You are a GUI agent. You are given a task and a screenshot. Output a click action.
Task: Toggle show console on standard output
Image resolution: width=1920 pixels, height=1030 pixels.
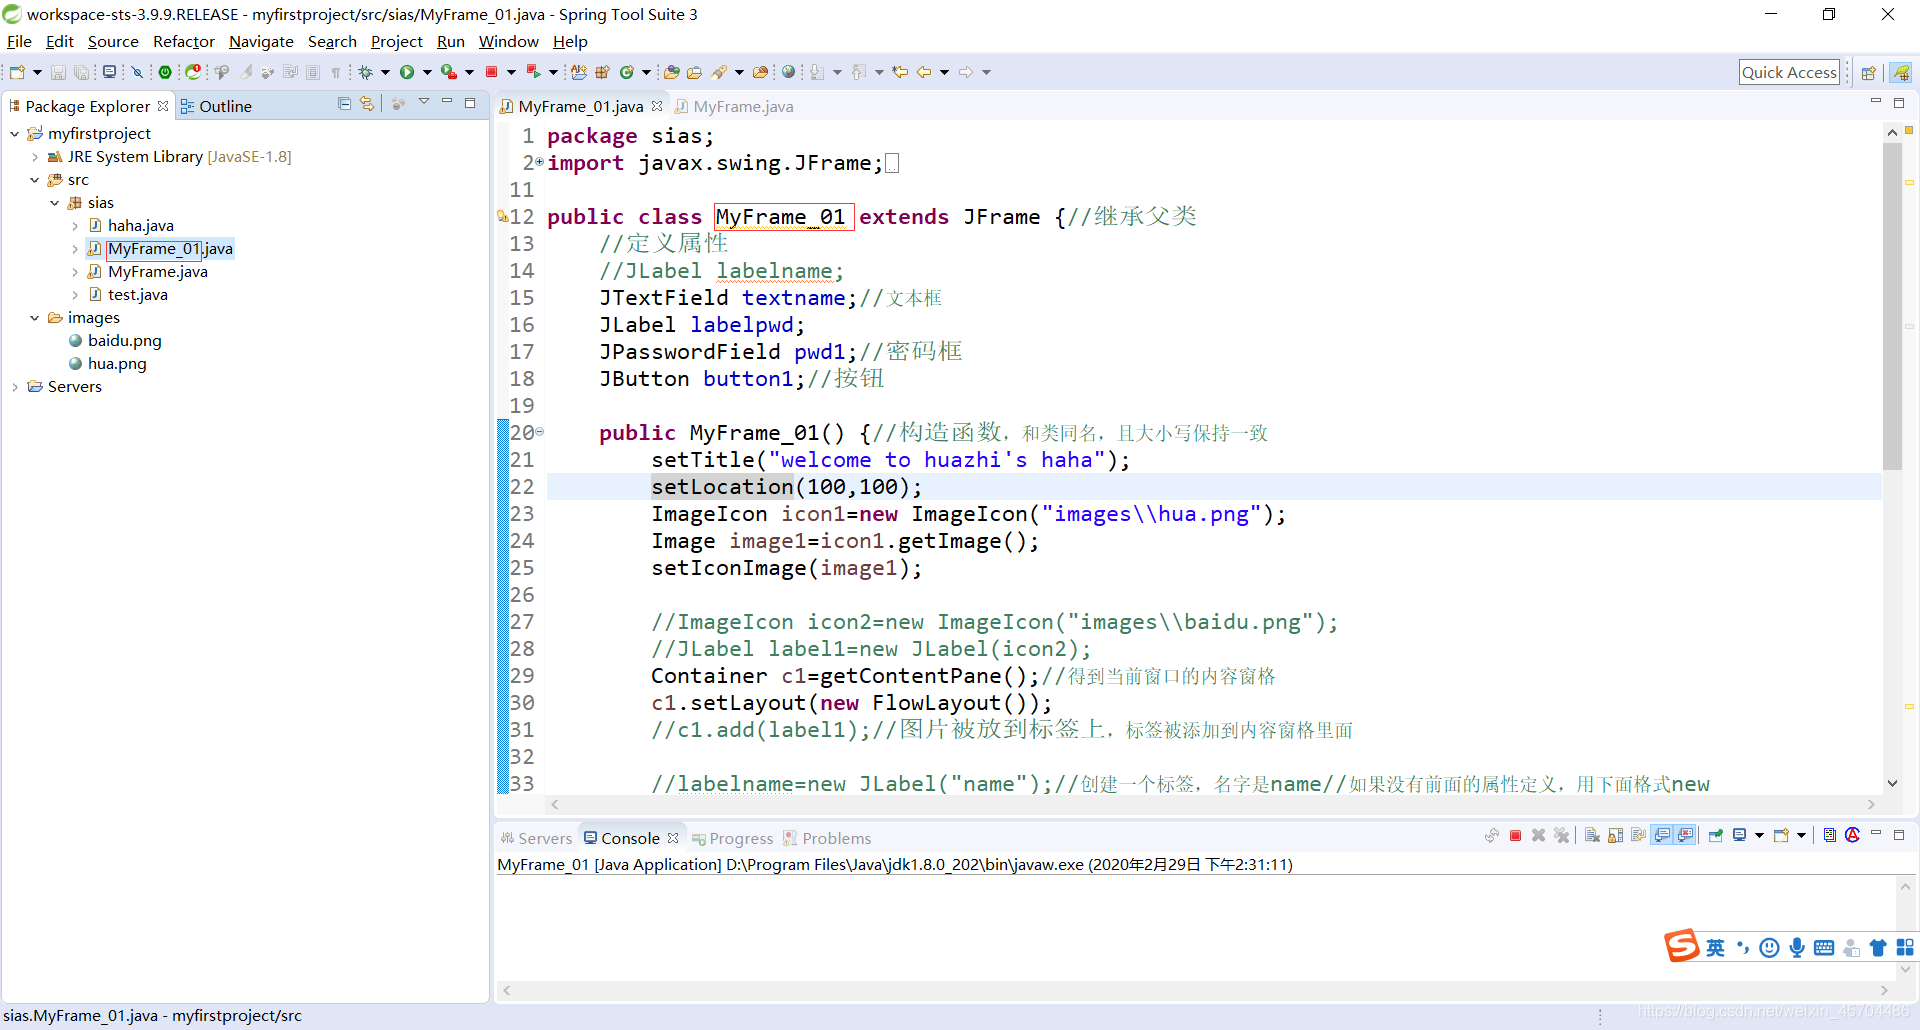pyautogui.click(x=1662, y=836)
